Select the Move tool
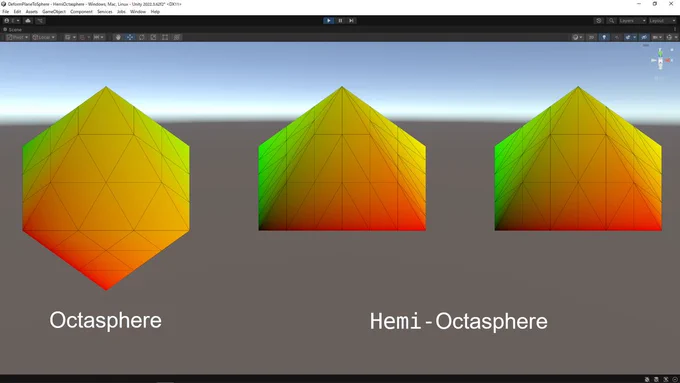Viewport: 680px width, 383px height. [130, 37]
